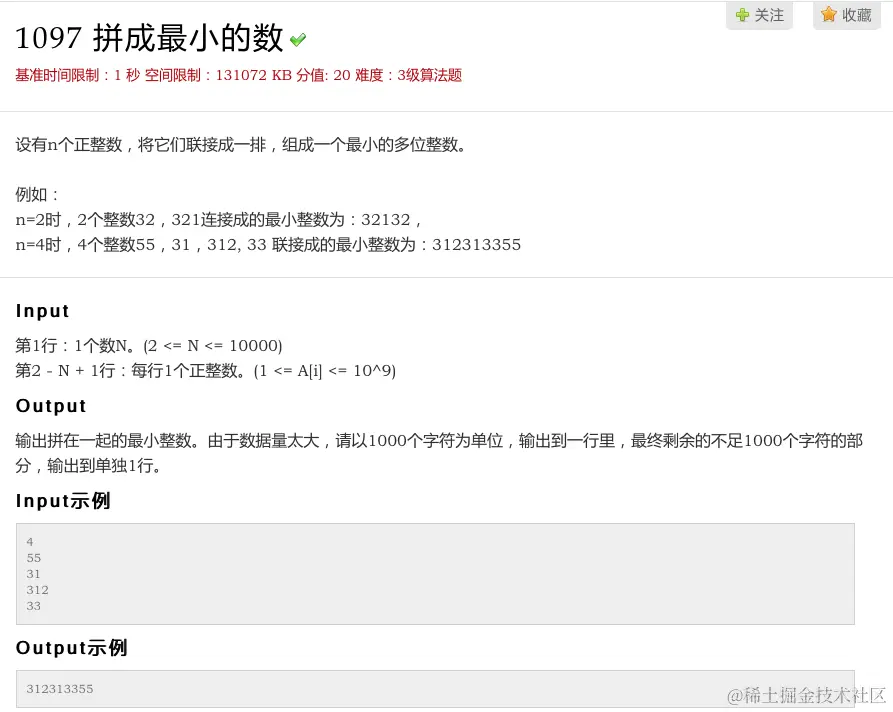Click the Output示例 heading
This screenshot has height=712, width=893.
[71, 648]
